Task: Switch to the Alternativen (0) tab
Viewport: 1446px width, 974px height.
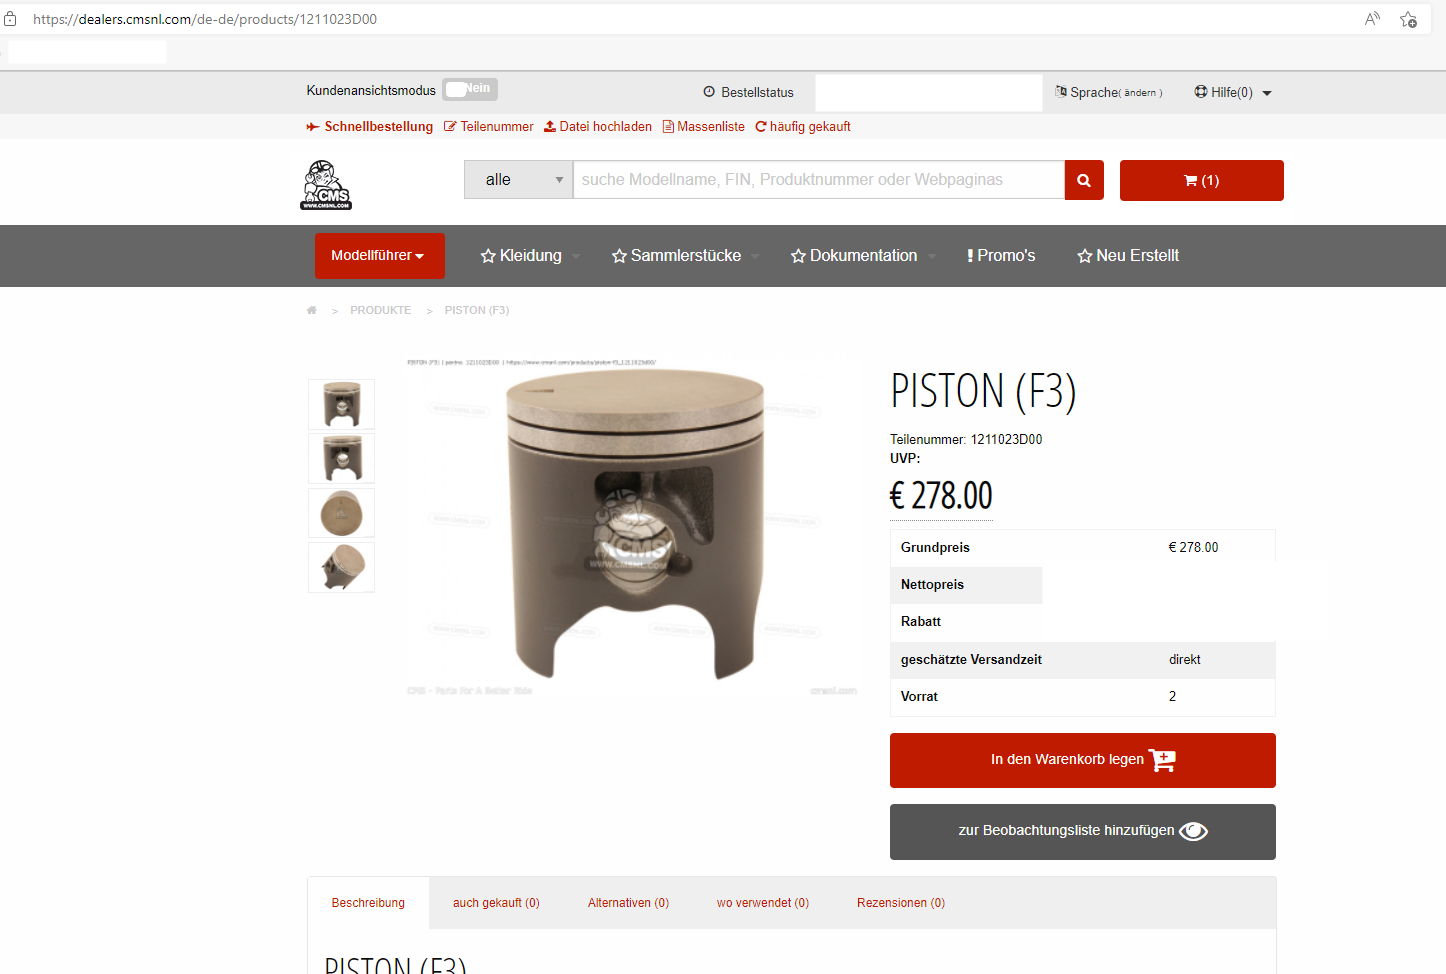Action: (x=628, y=903)
